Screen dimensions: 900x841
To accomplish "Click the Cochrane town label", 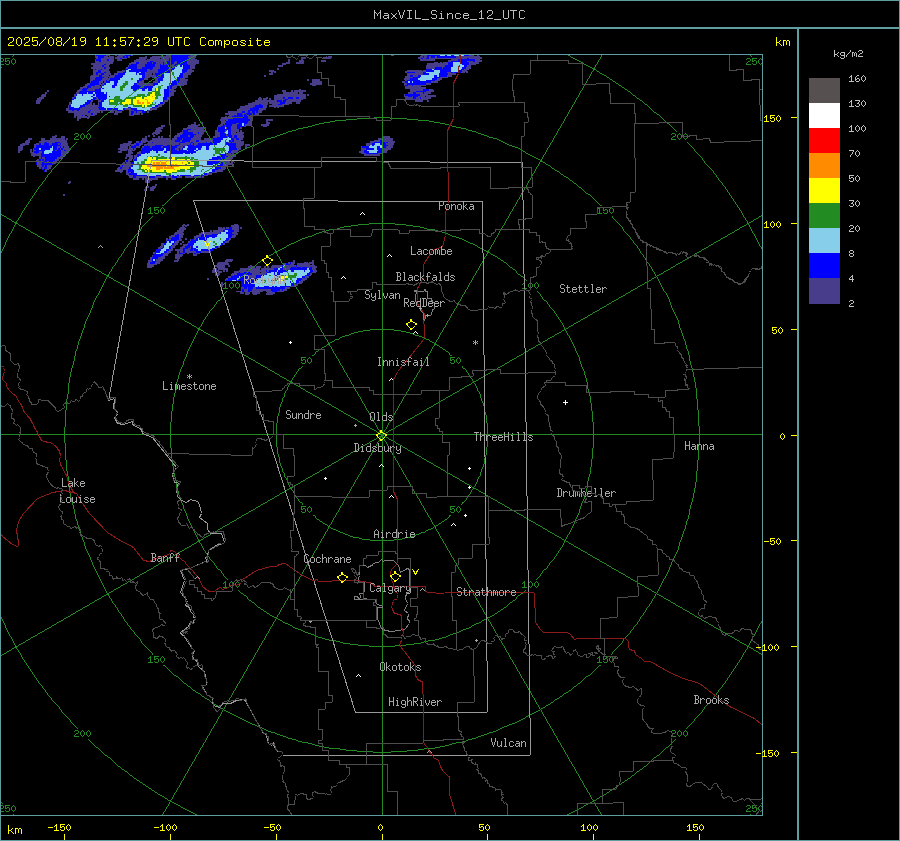I will pyautogui.click(x=327, y=559).
